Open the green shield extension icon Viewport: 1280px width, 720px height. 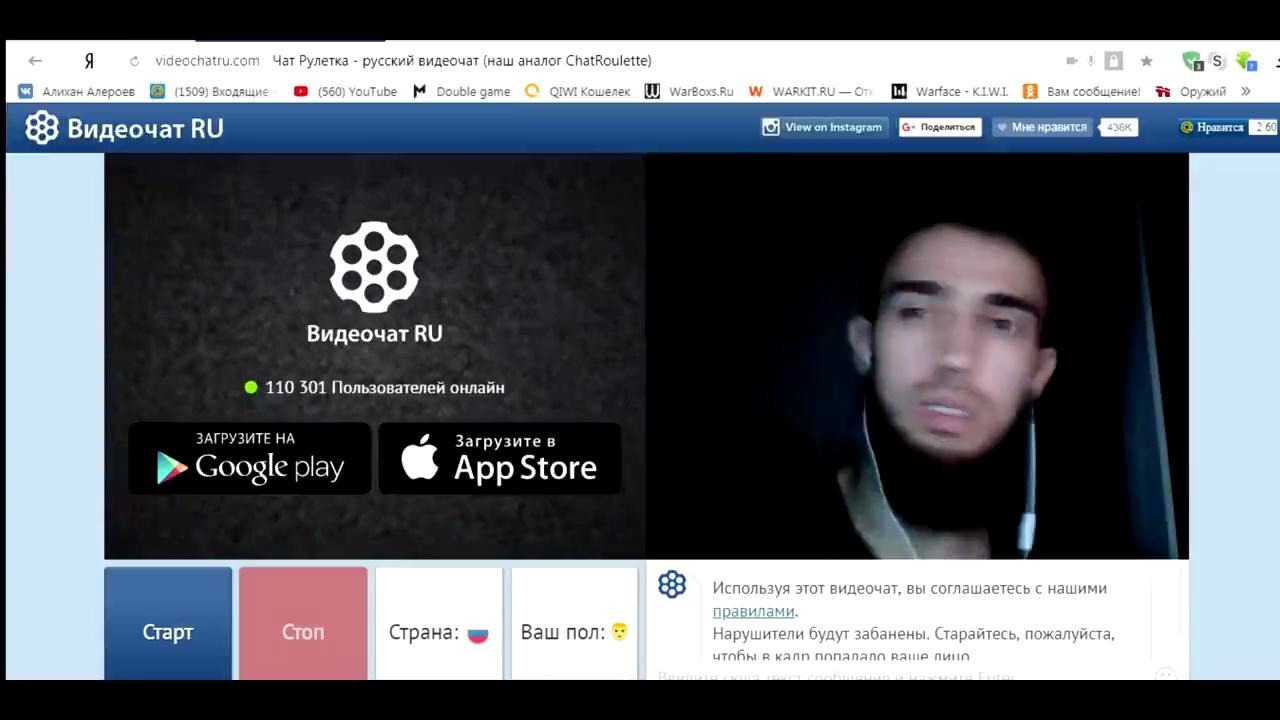1191,61
